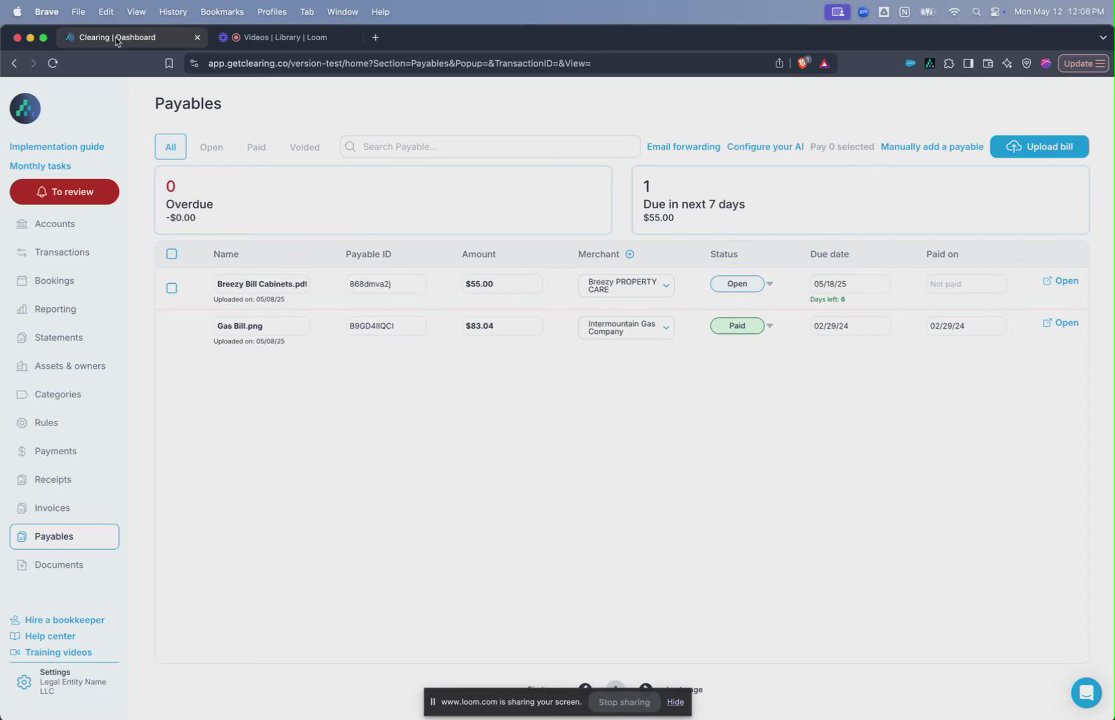Viewport: 1115px width, 720px height.
Task: Open Email forwarding link
Action: (x=683, y=146)
